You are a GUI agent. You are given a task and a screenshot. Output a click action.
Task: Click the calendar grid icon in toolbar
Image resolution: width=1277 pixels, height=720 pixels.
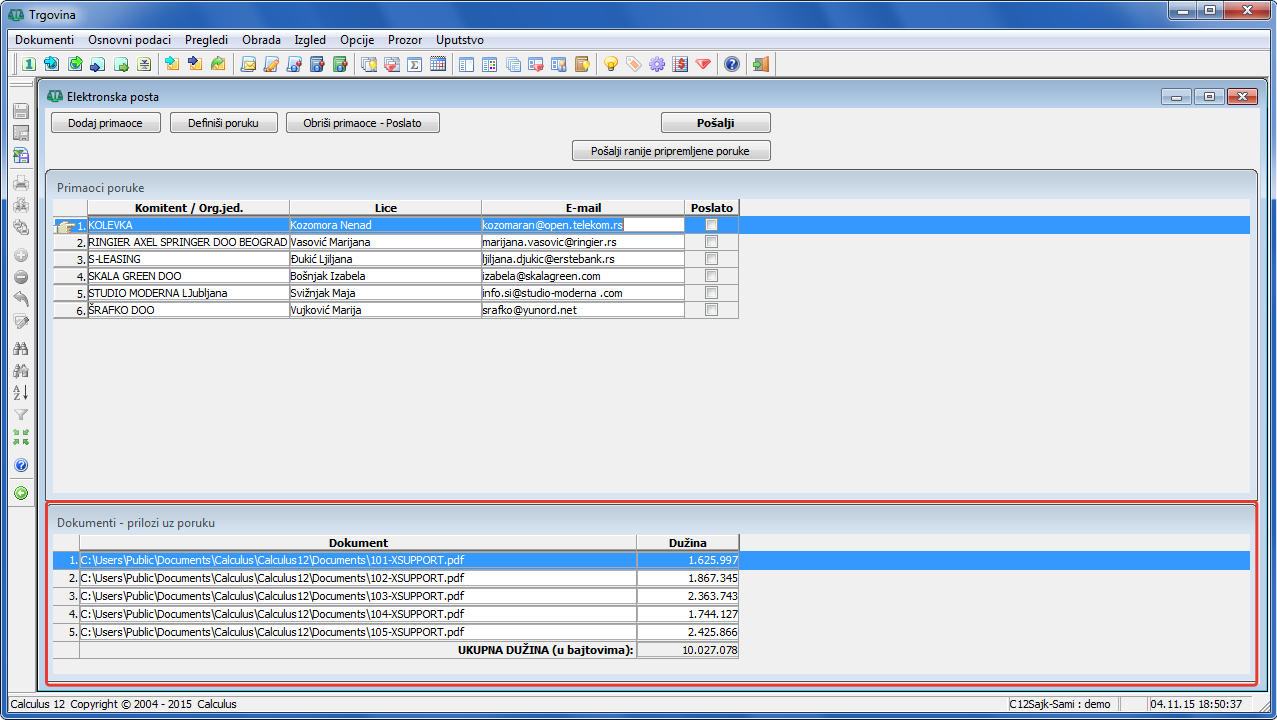click(437, 65)
